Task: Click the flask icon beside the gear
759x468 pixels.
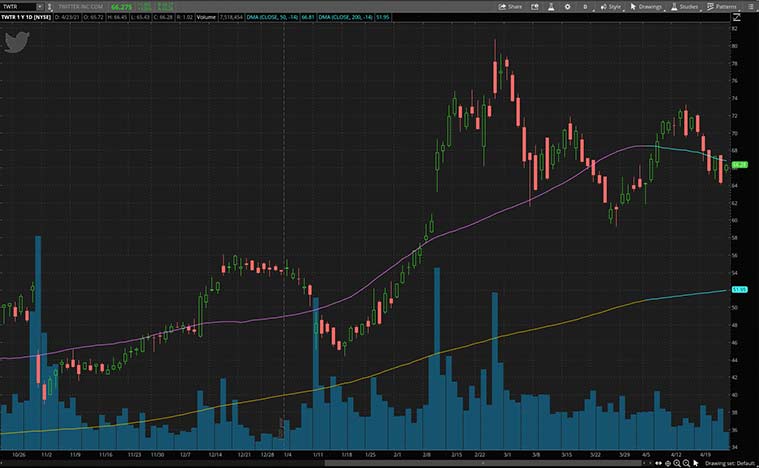Action: (x=551, y=7)
